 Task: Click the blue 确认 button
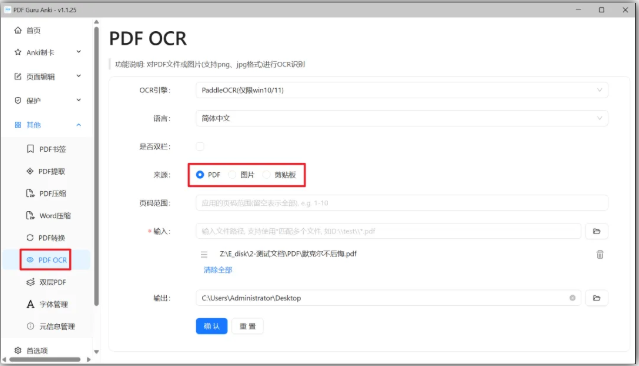pyautogui.click(x=212, y=326)
